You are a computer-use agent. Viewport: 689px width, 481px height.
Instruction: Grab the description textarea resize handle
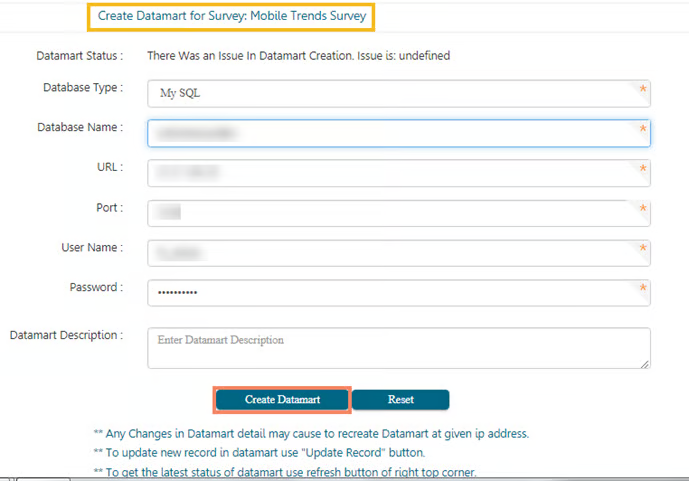click(646, 364)
